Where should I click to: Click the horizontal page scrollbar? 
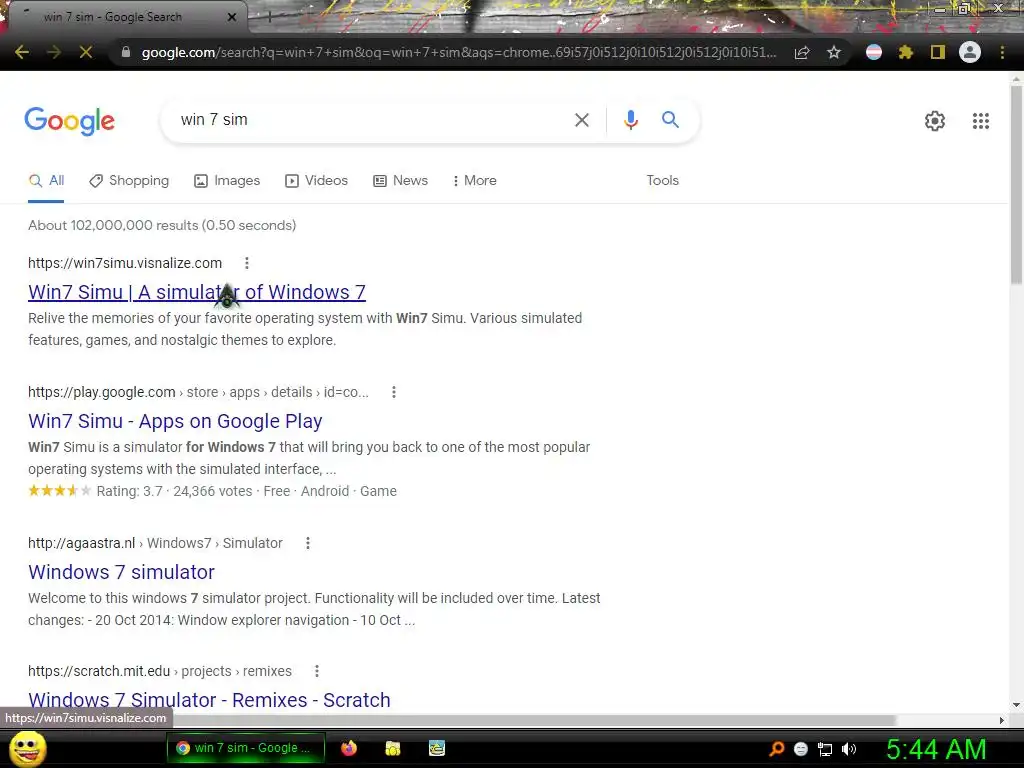point(536,720)
